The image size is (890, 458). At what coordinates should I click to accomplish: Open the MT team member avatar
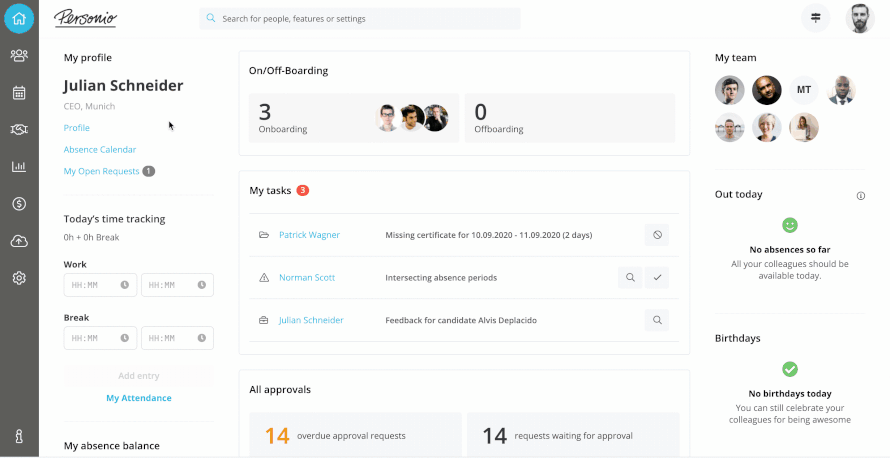point(804,90)
